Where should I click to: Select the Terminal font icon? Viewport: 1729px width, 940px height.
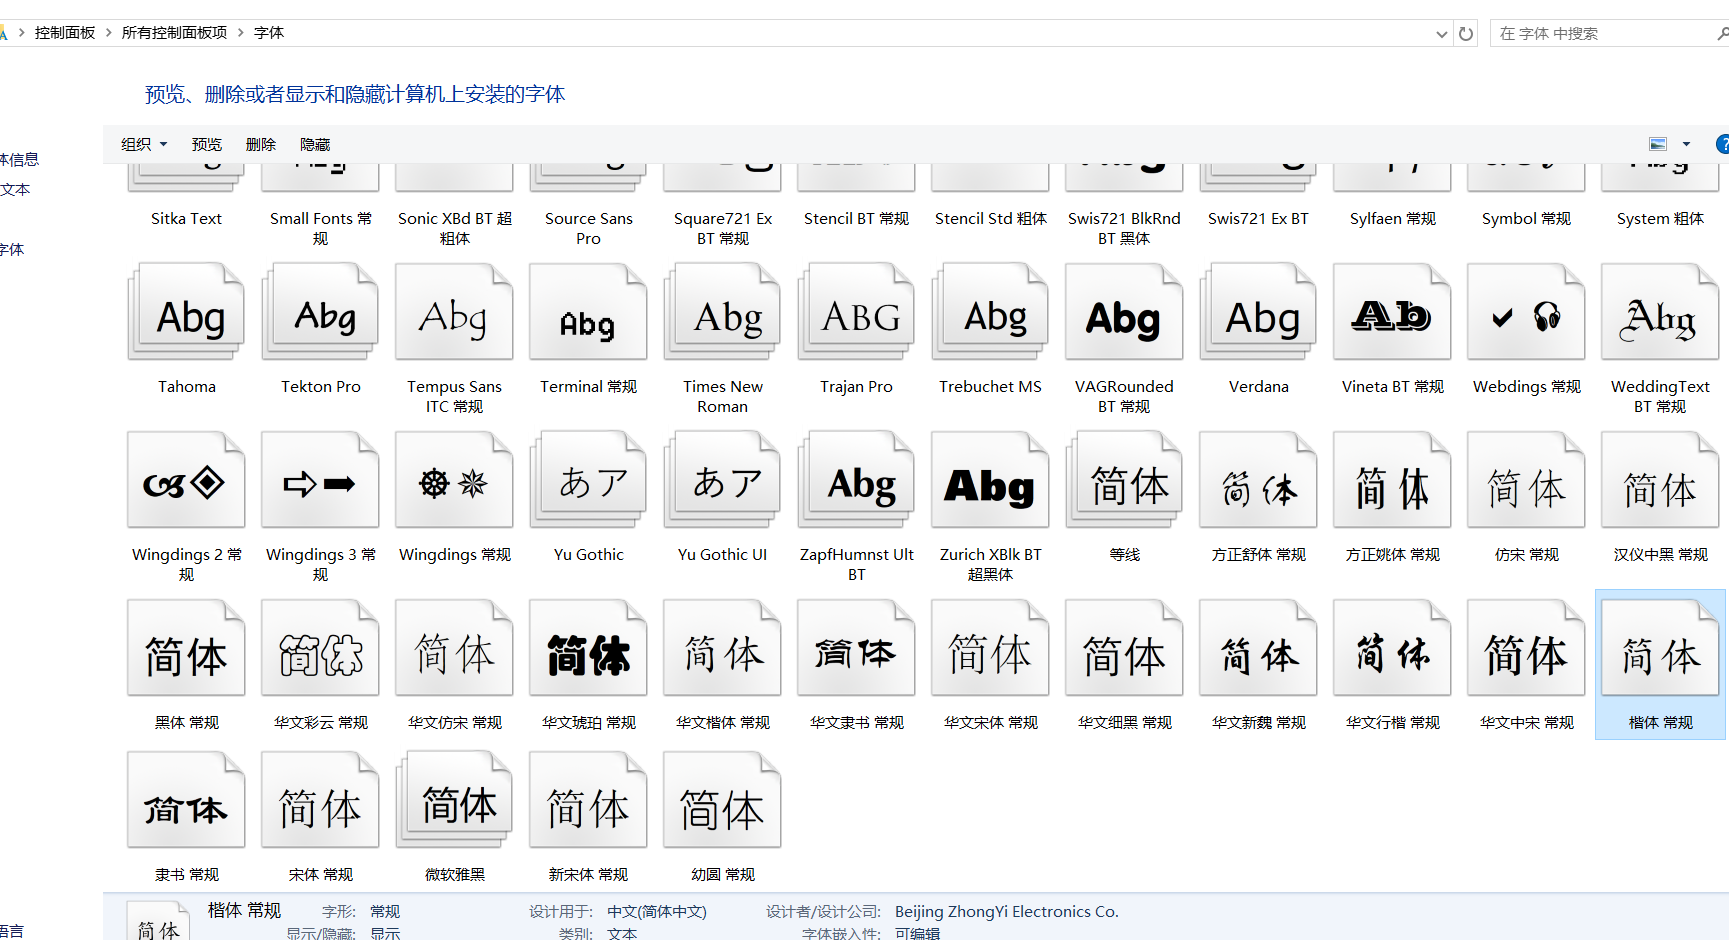coord(588,312)
